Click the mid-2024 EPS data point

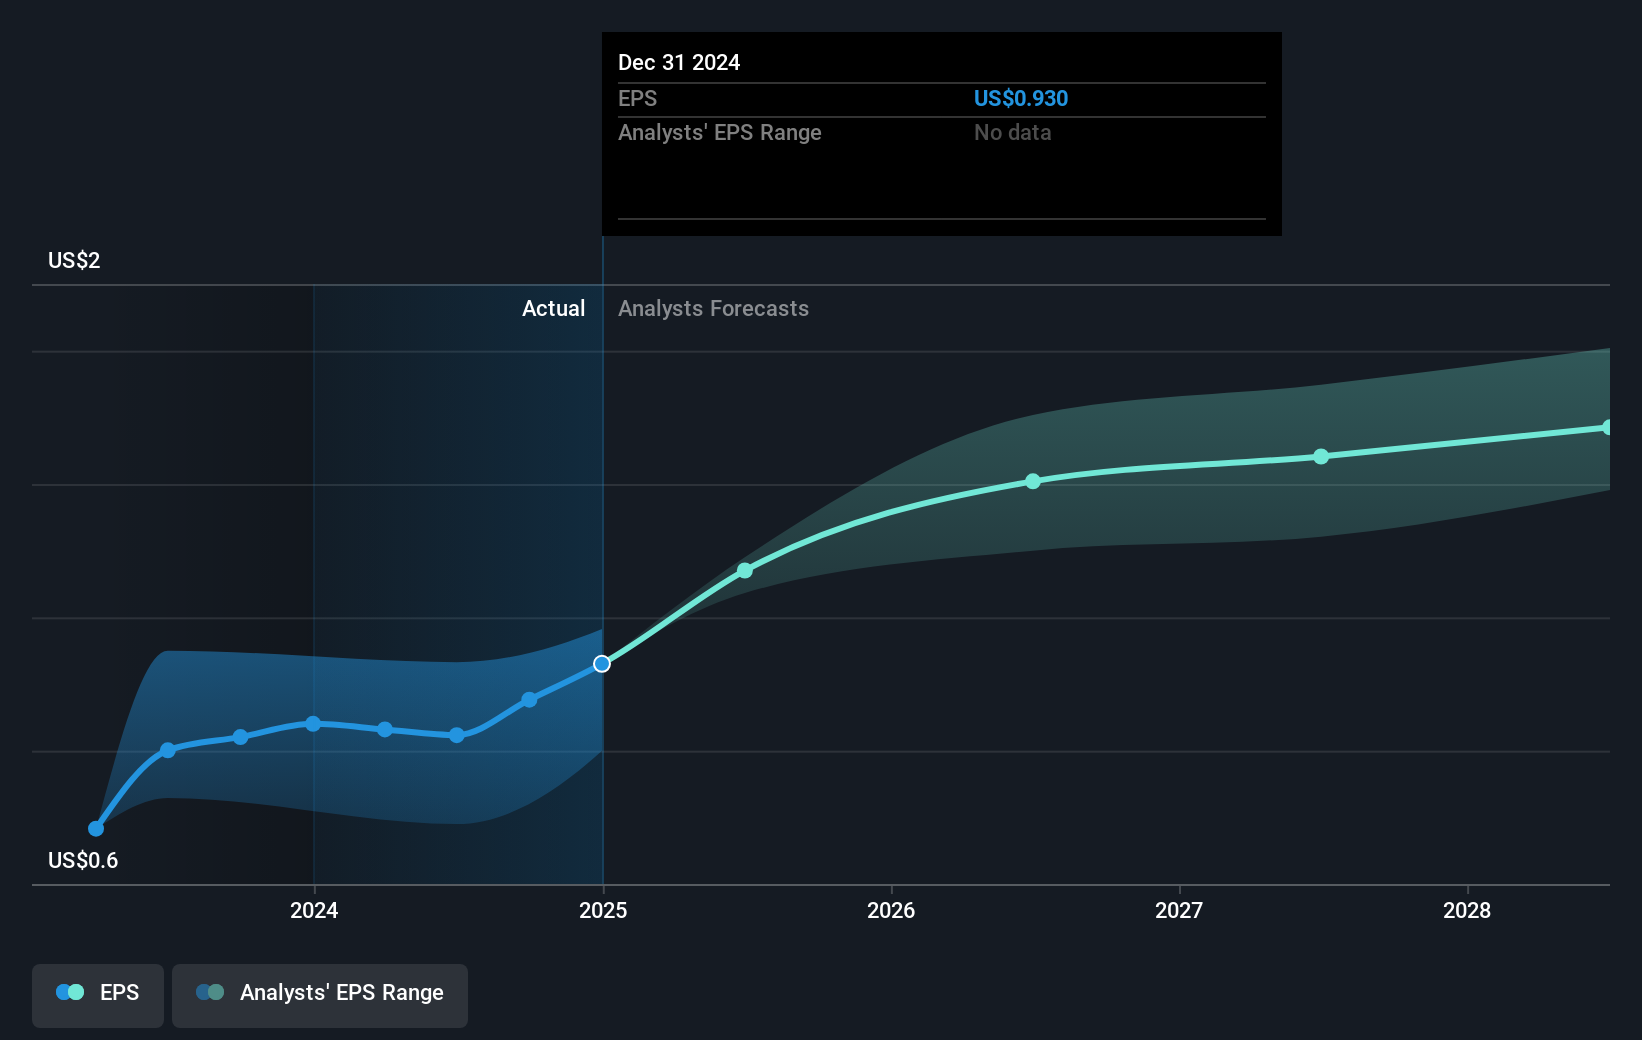[457, 735]
